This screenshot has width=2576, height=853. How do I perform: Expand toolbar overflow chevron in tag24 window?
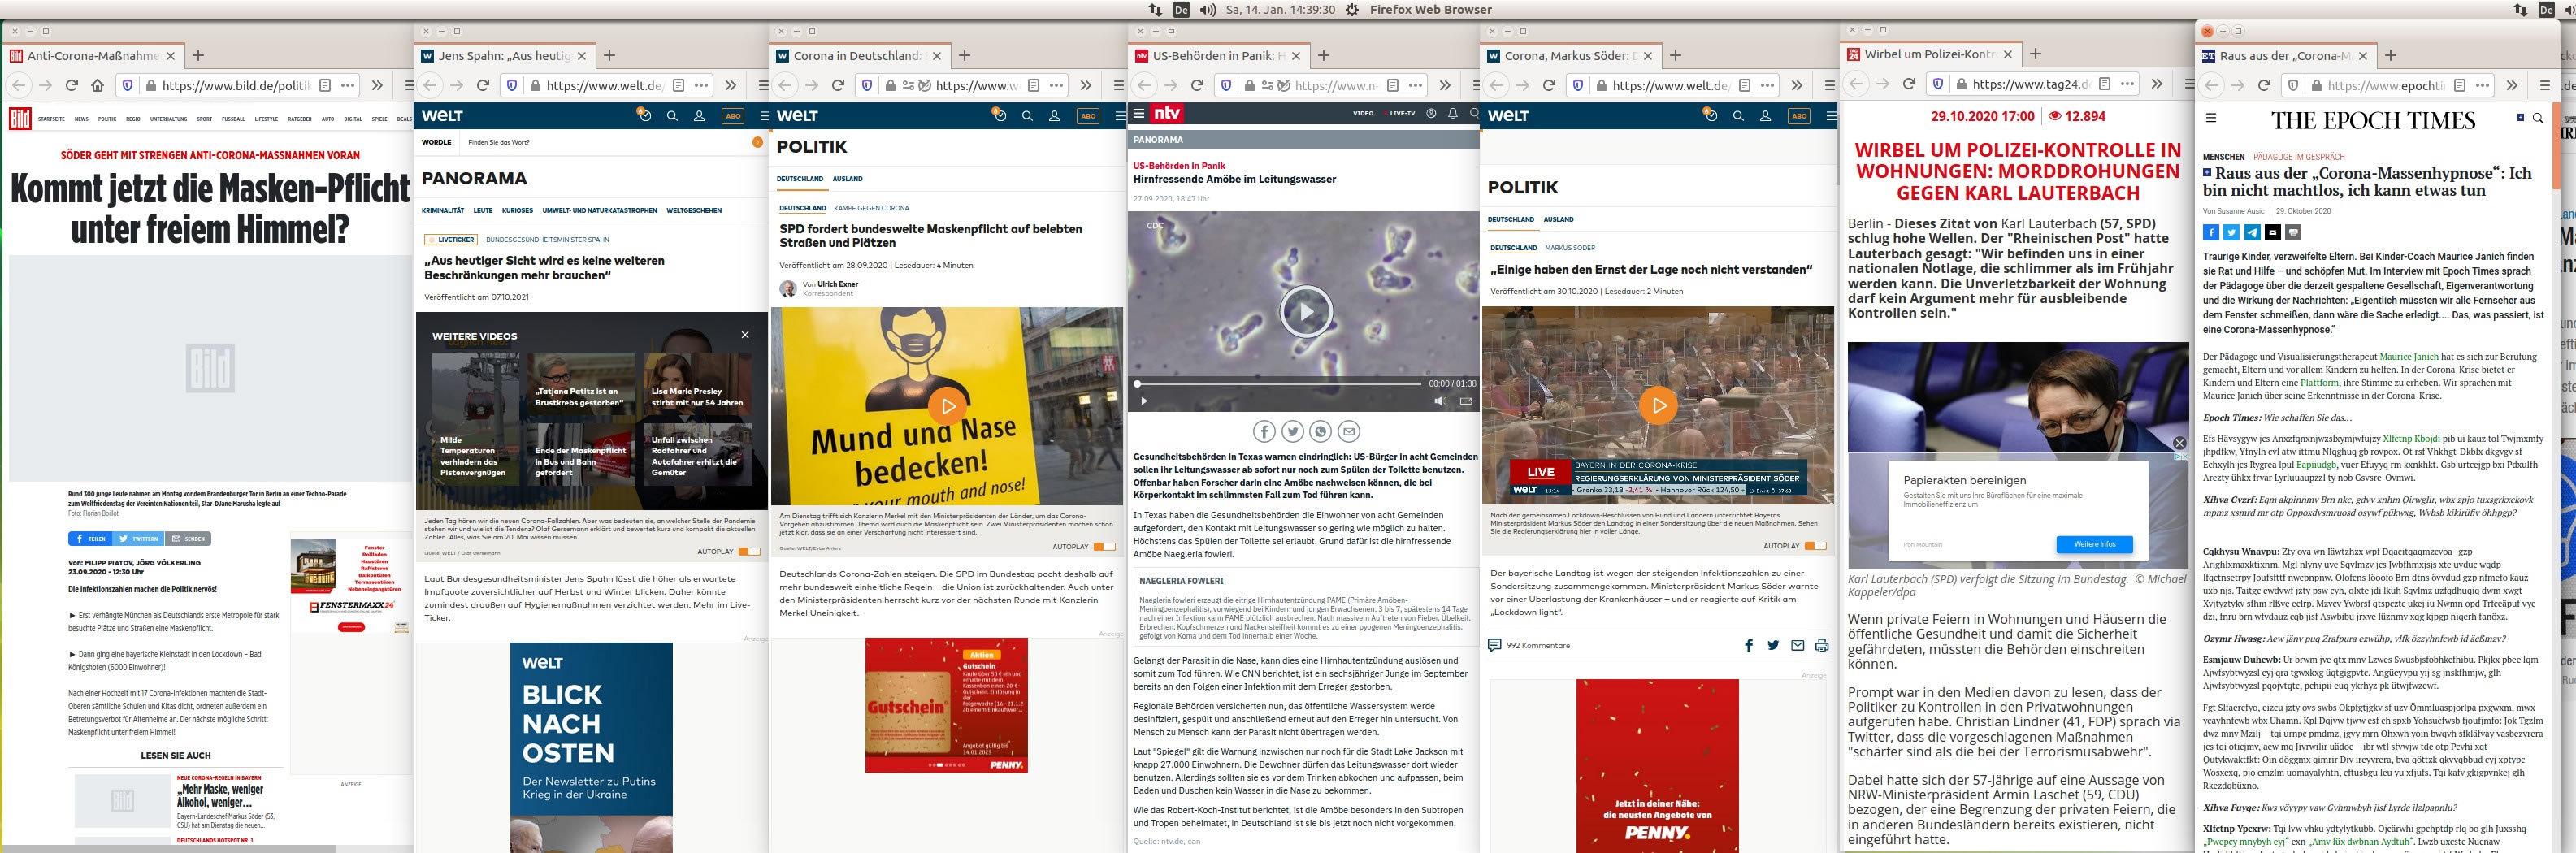click(2157, 84)
